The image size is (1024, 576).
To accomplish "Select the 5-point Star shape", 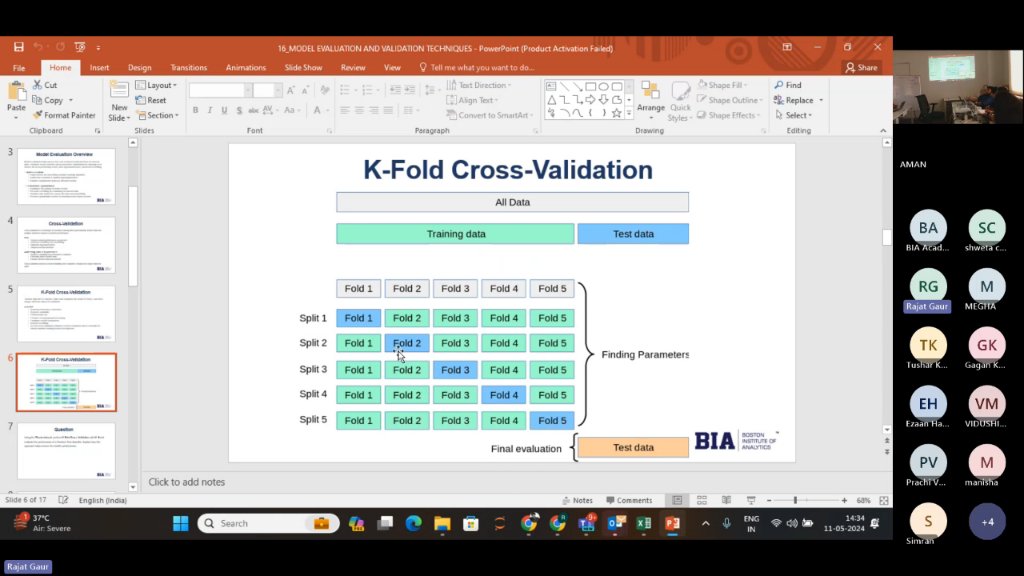I will tap(616, 113).
